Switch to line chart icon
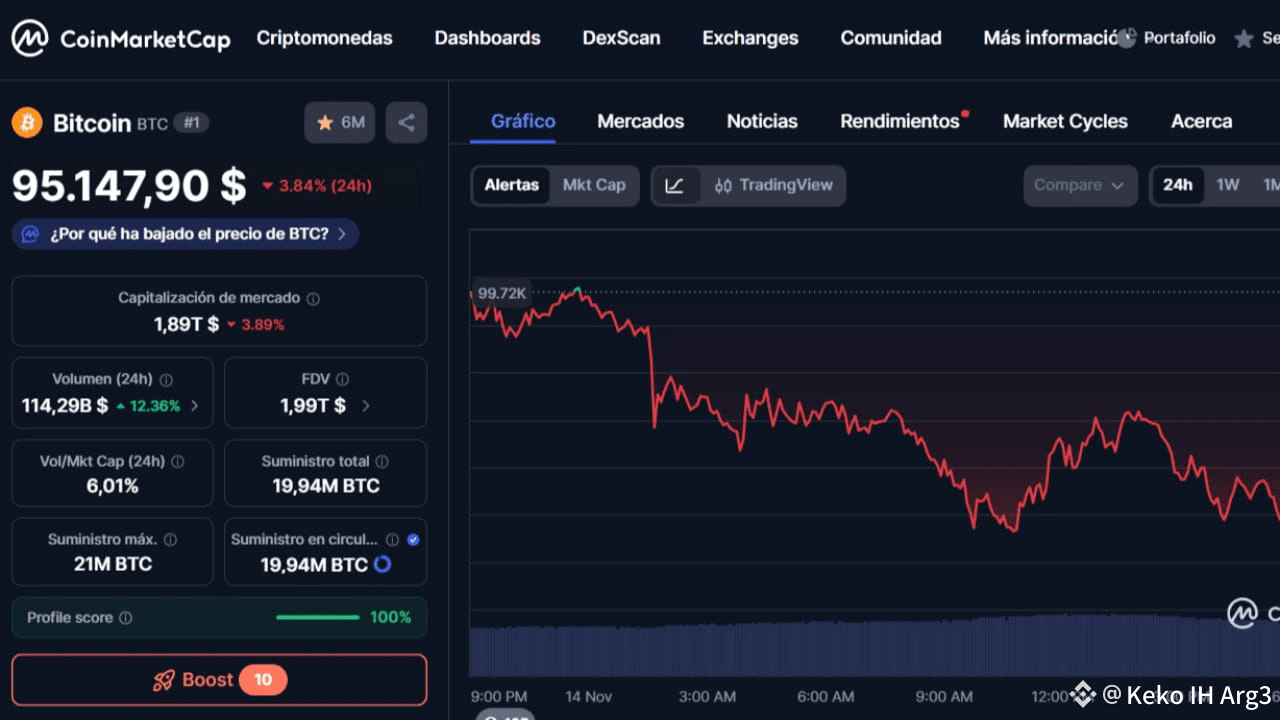 point(675,185)
